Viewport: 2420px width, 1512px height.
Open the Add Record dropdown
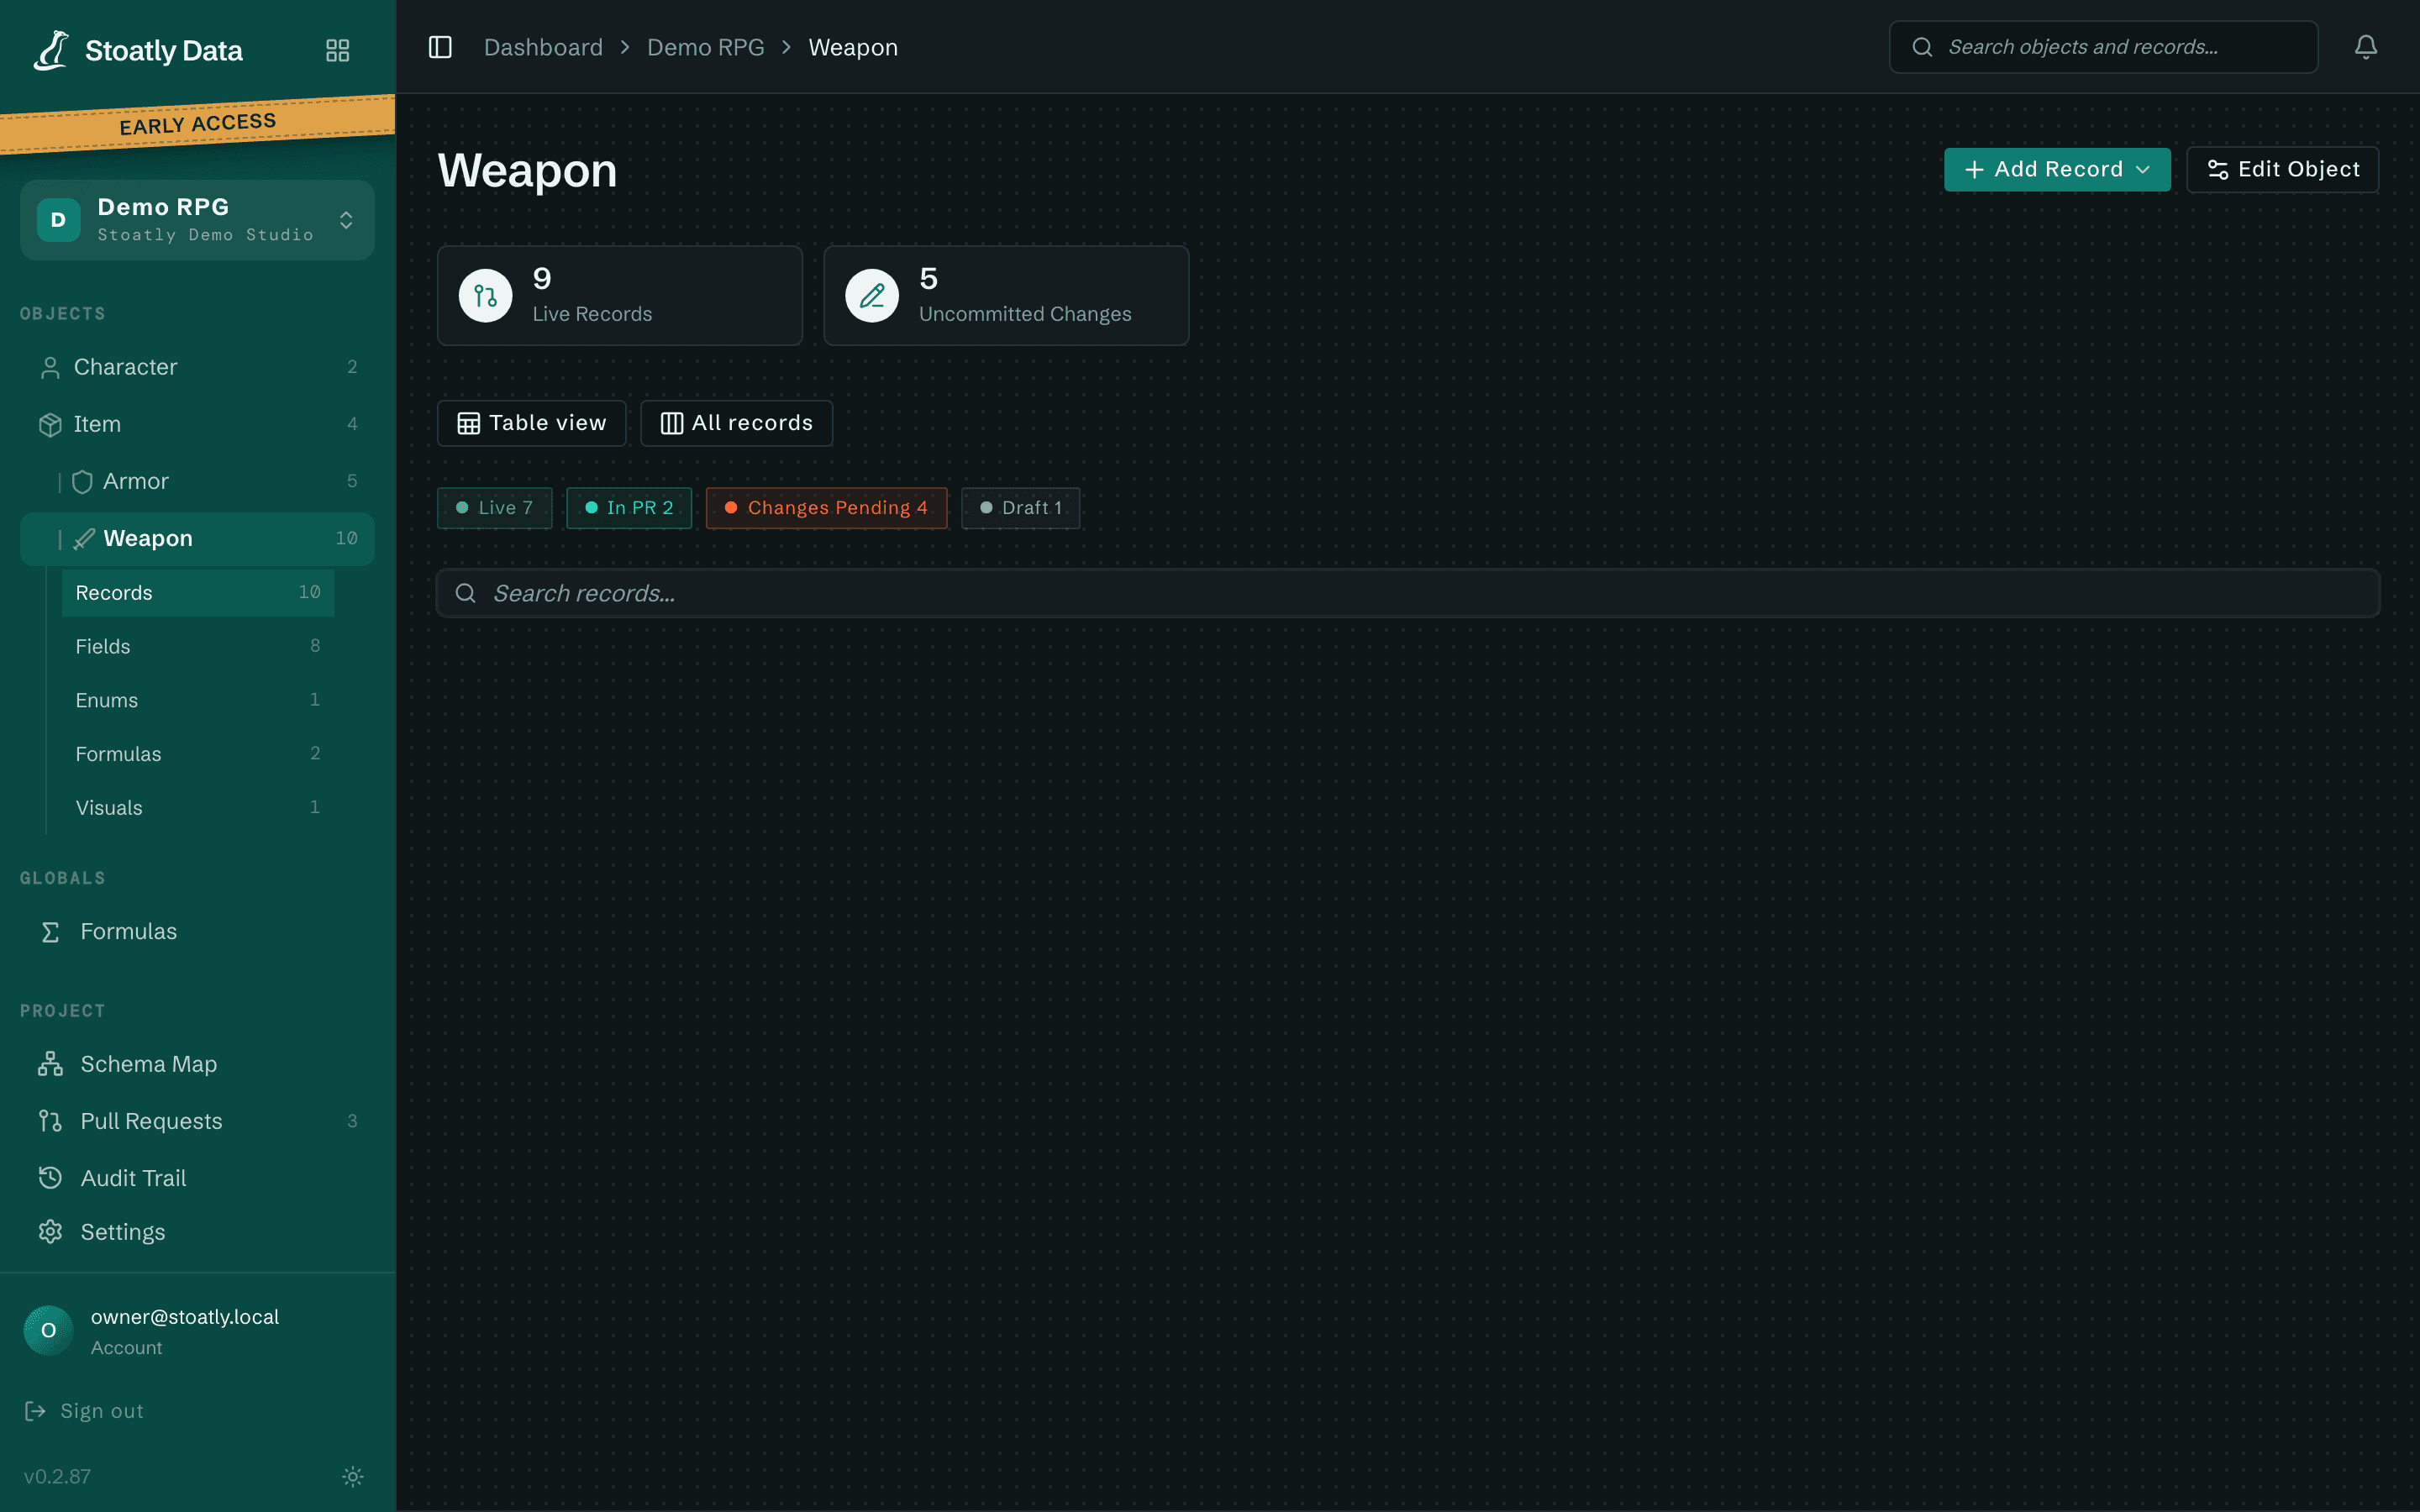tap(2057, 169)
